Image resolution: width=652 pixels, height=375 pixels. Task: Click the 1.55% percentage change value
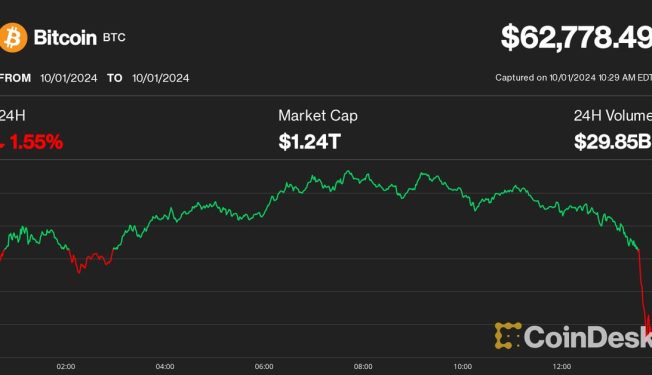tap(37, 142)
